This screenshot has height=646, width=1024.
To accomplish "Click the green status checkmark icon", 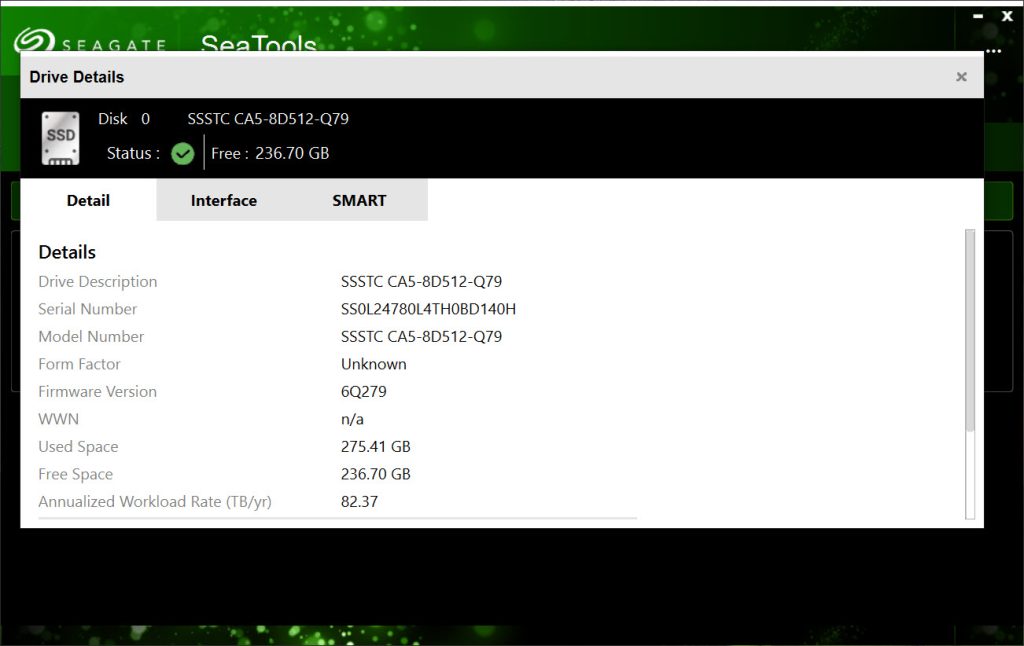I will pyautogui.click(x=182, y=153).
